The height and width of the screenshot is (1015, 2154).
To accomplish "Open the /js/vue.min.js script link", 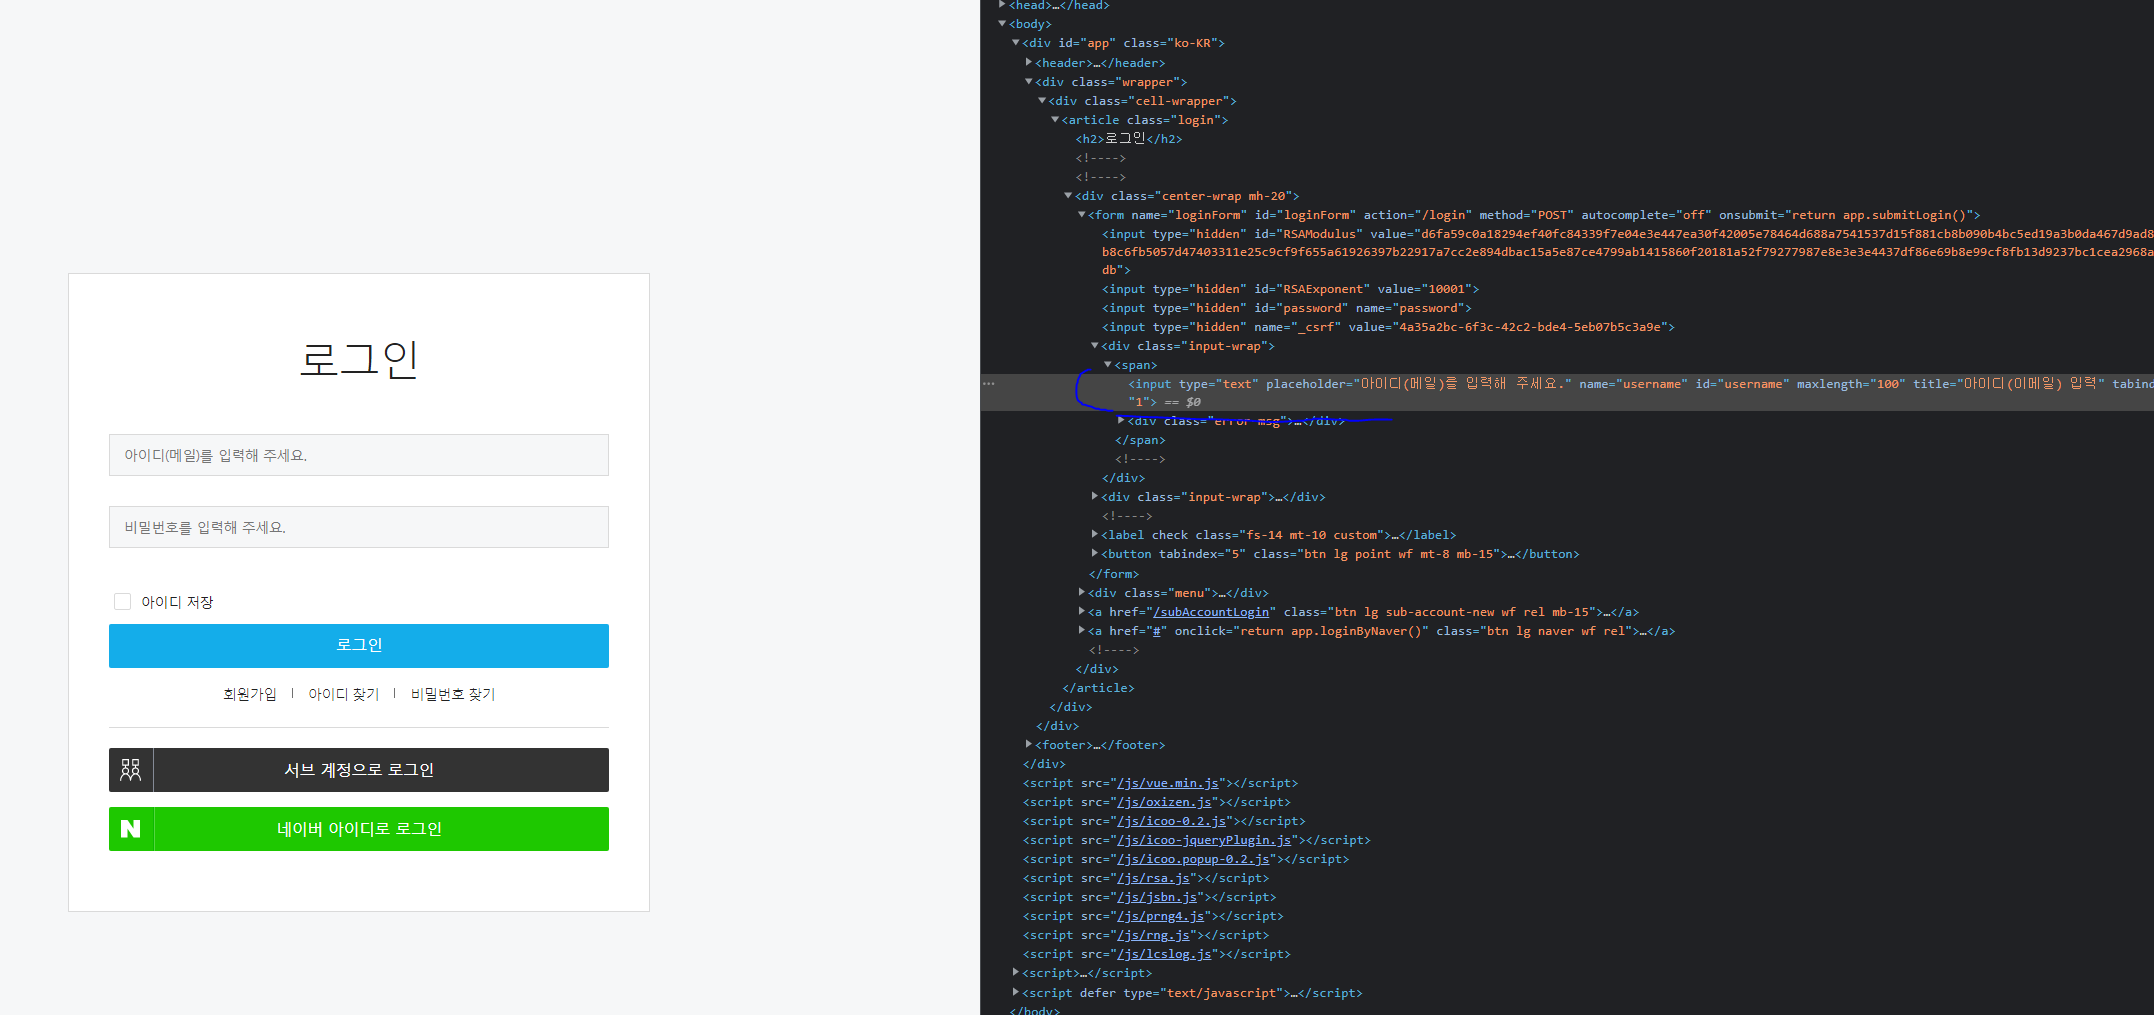I will pyautogui.click(x=1168, y=783).
